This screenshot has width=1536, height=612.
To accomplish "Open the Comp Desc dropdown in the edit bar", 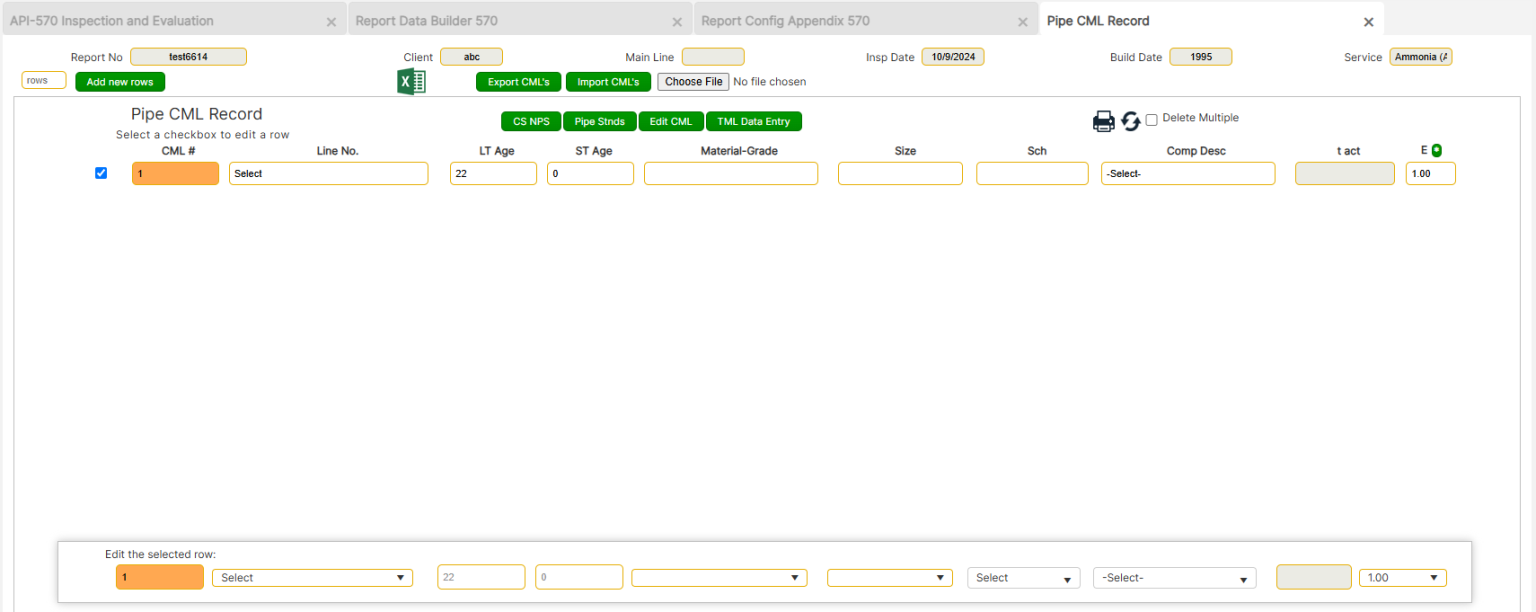I will [x=1174, y=577].
